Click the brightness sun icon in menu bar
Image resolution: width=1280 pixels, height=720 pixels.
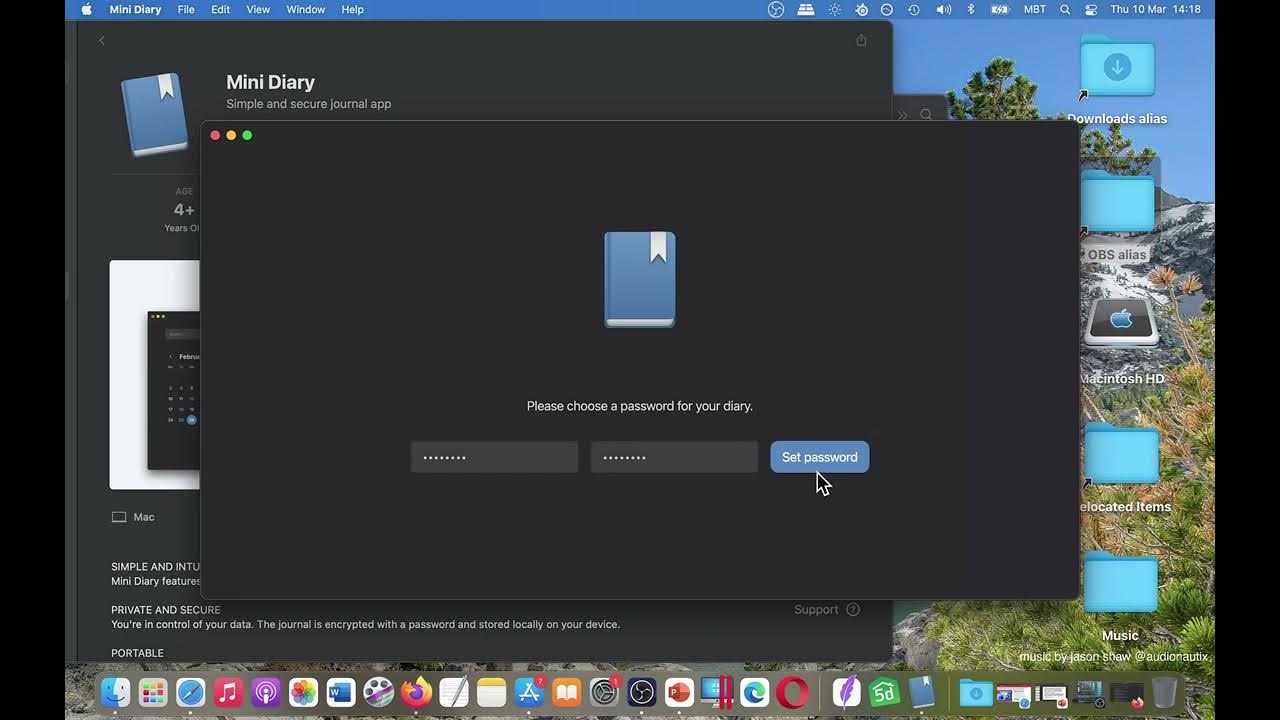[834, 9]
